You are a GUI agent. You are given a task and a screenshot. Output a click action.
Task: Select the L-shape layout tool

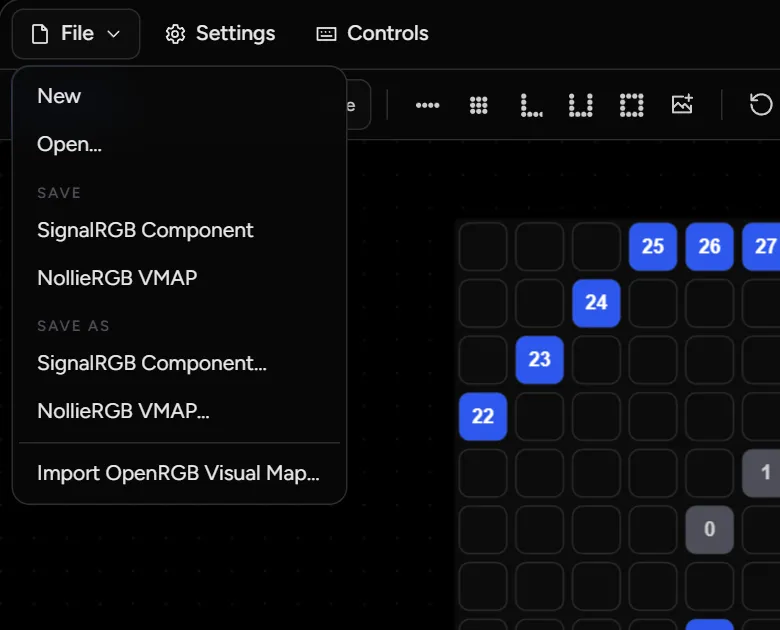point(531,105)
